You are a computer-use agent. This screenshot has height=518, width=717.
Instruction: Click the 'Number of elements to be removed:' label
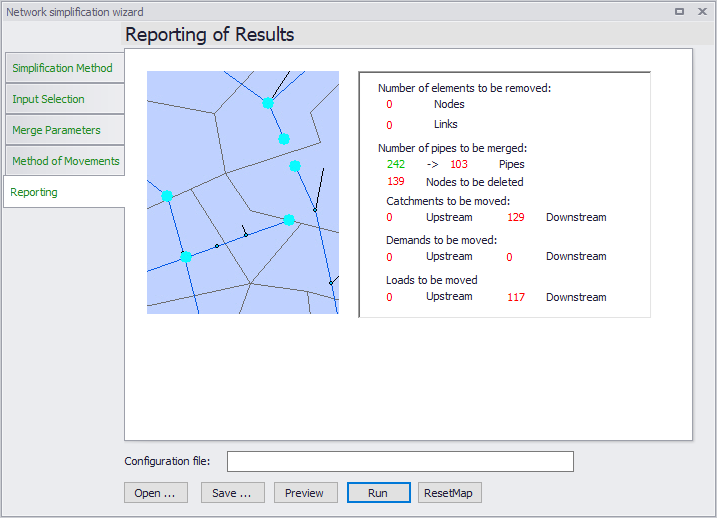(x=465, y=88)
